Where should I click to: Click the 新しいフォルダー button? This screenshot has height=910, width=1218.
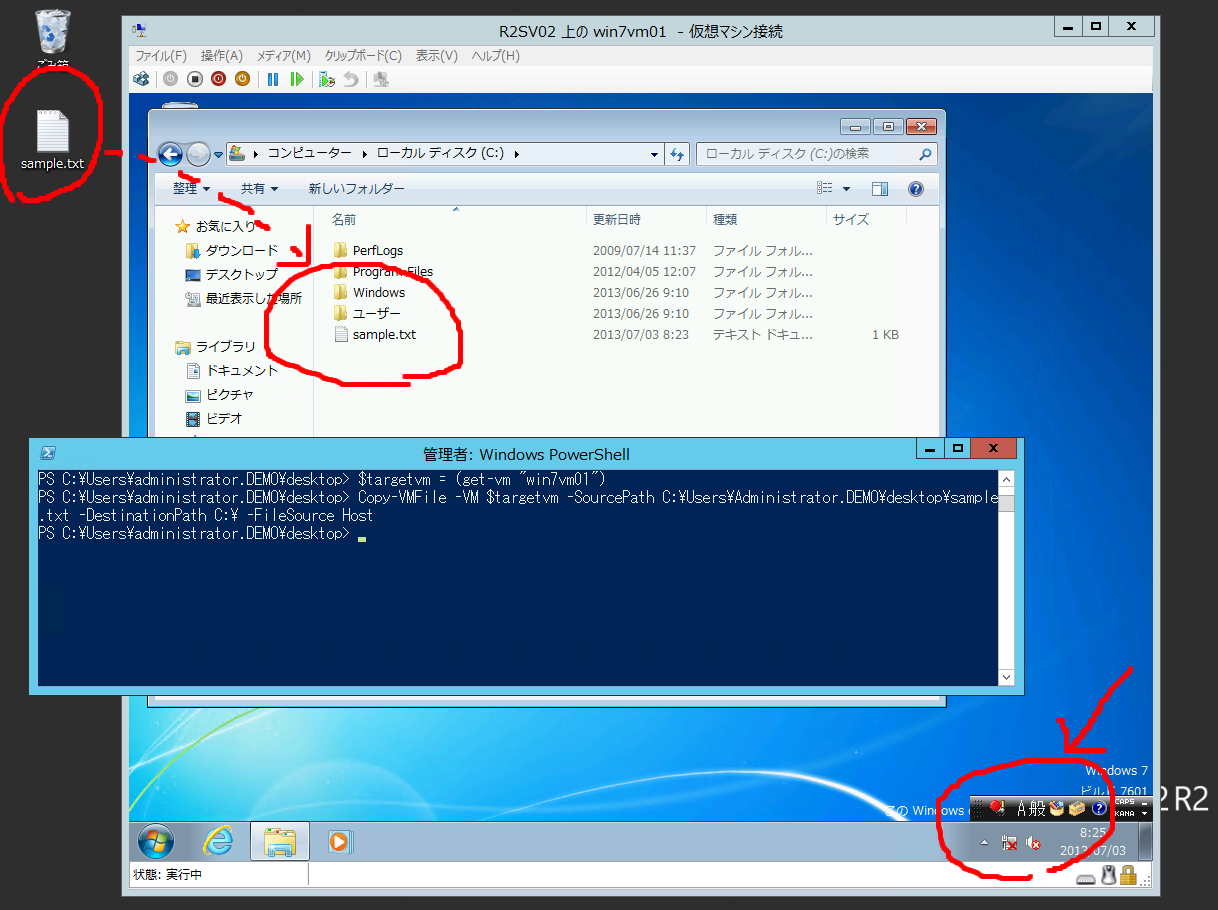point(357,188)
